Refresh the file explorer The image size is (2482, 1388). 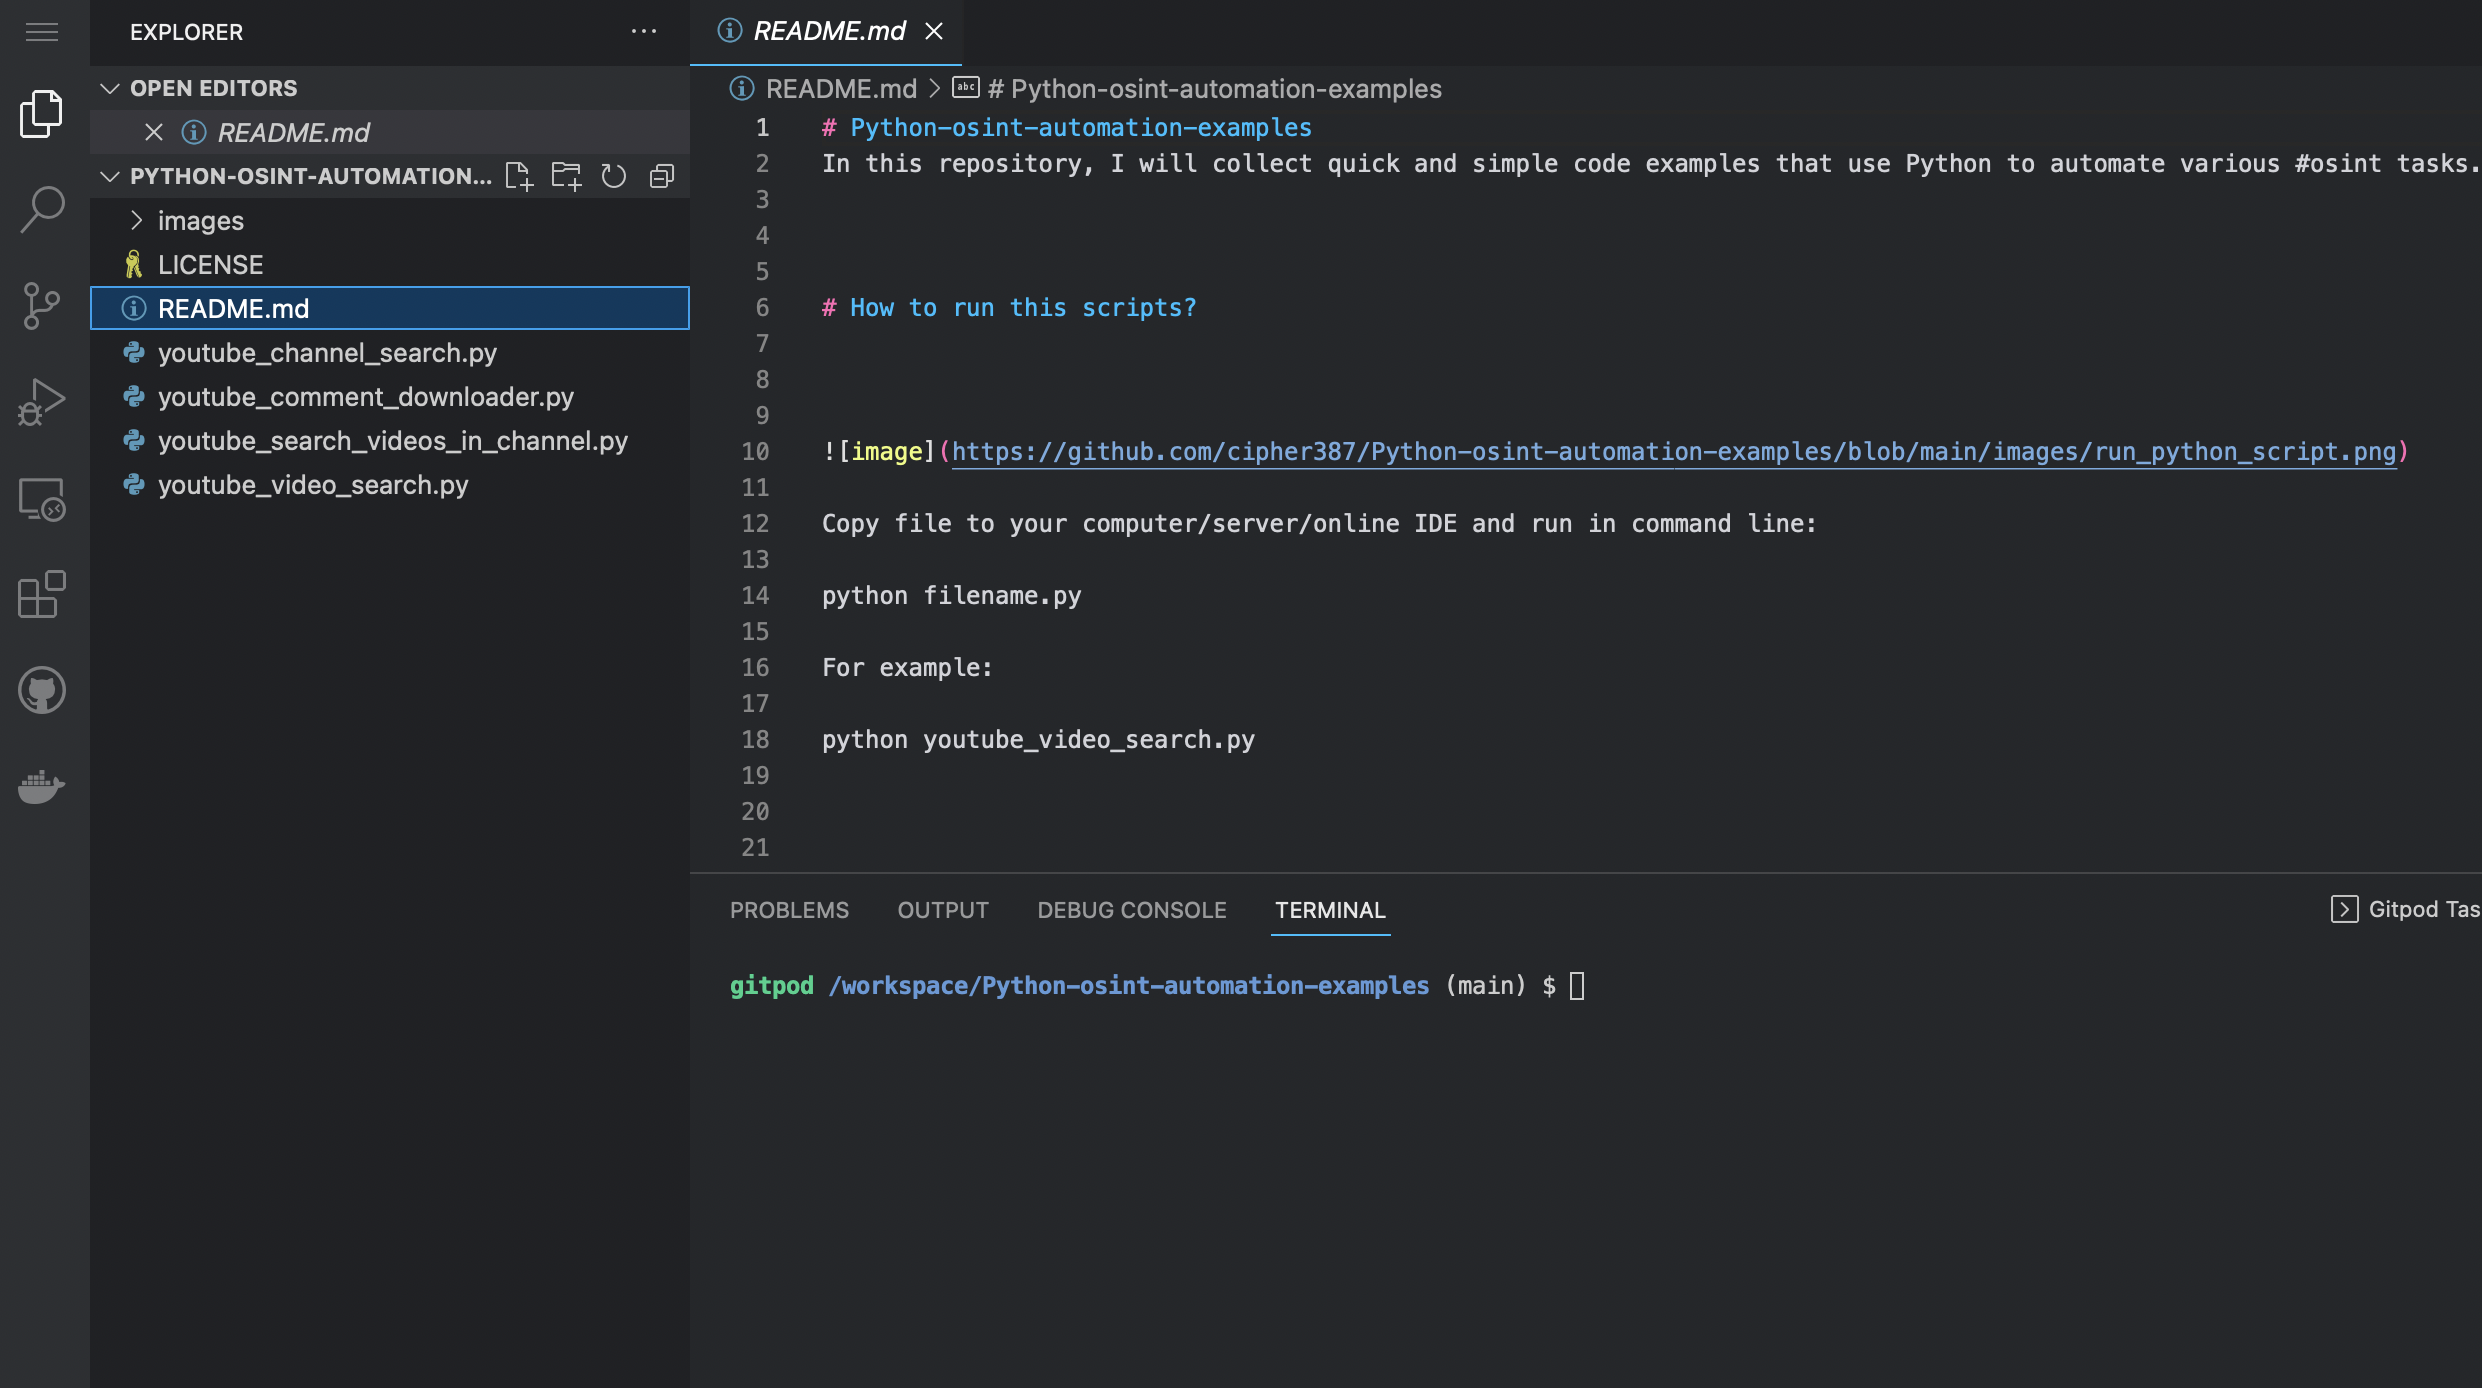[x=613, y=176]
